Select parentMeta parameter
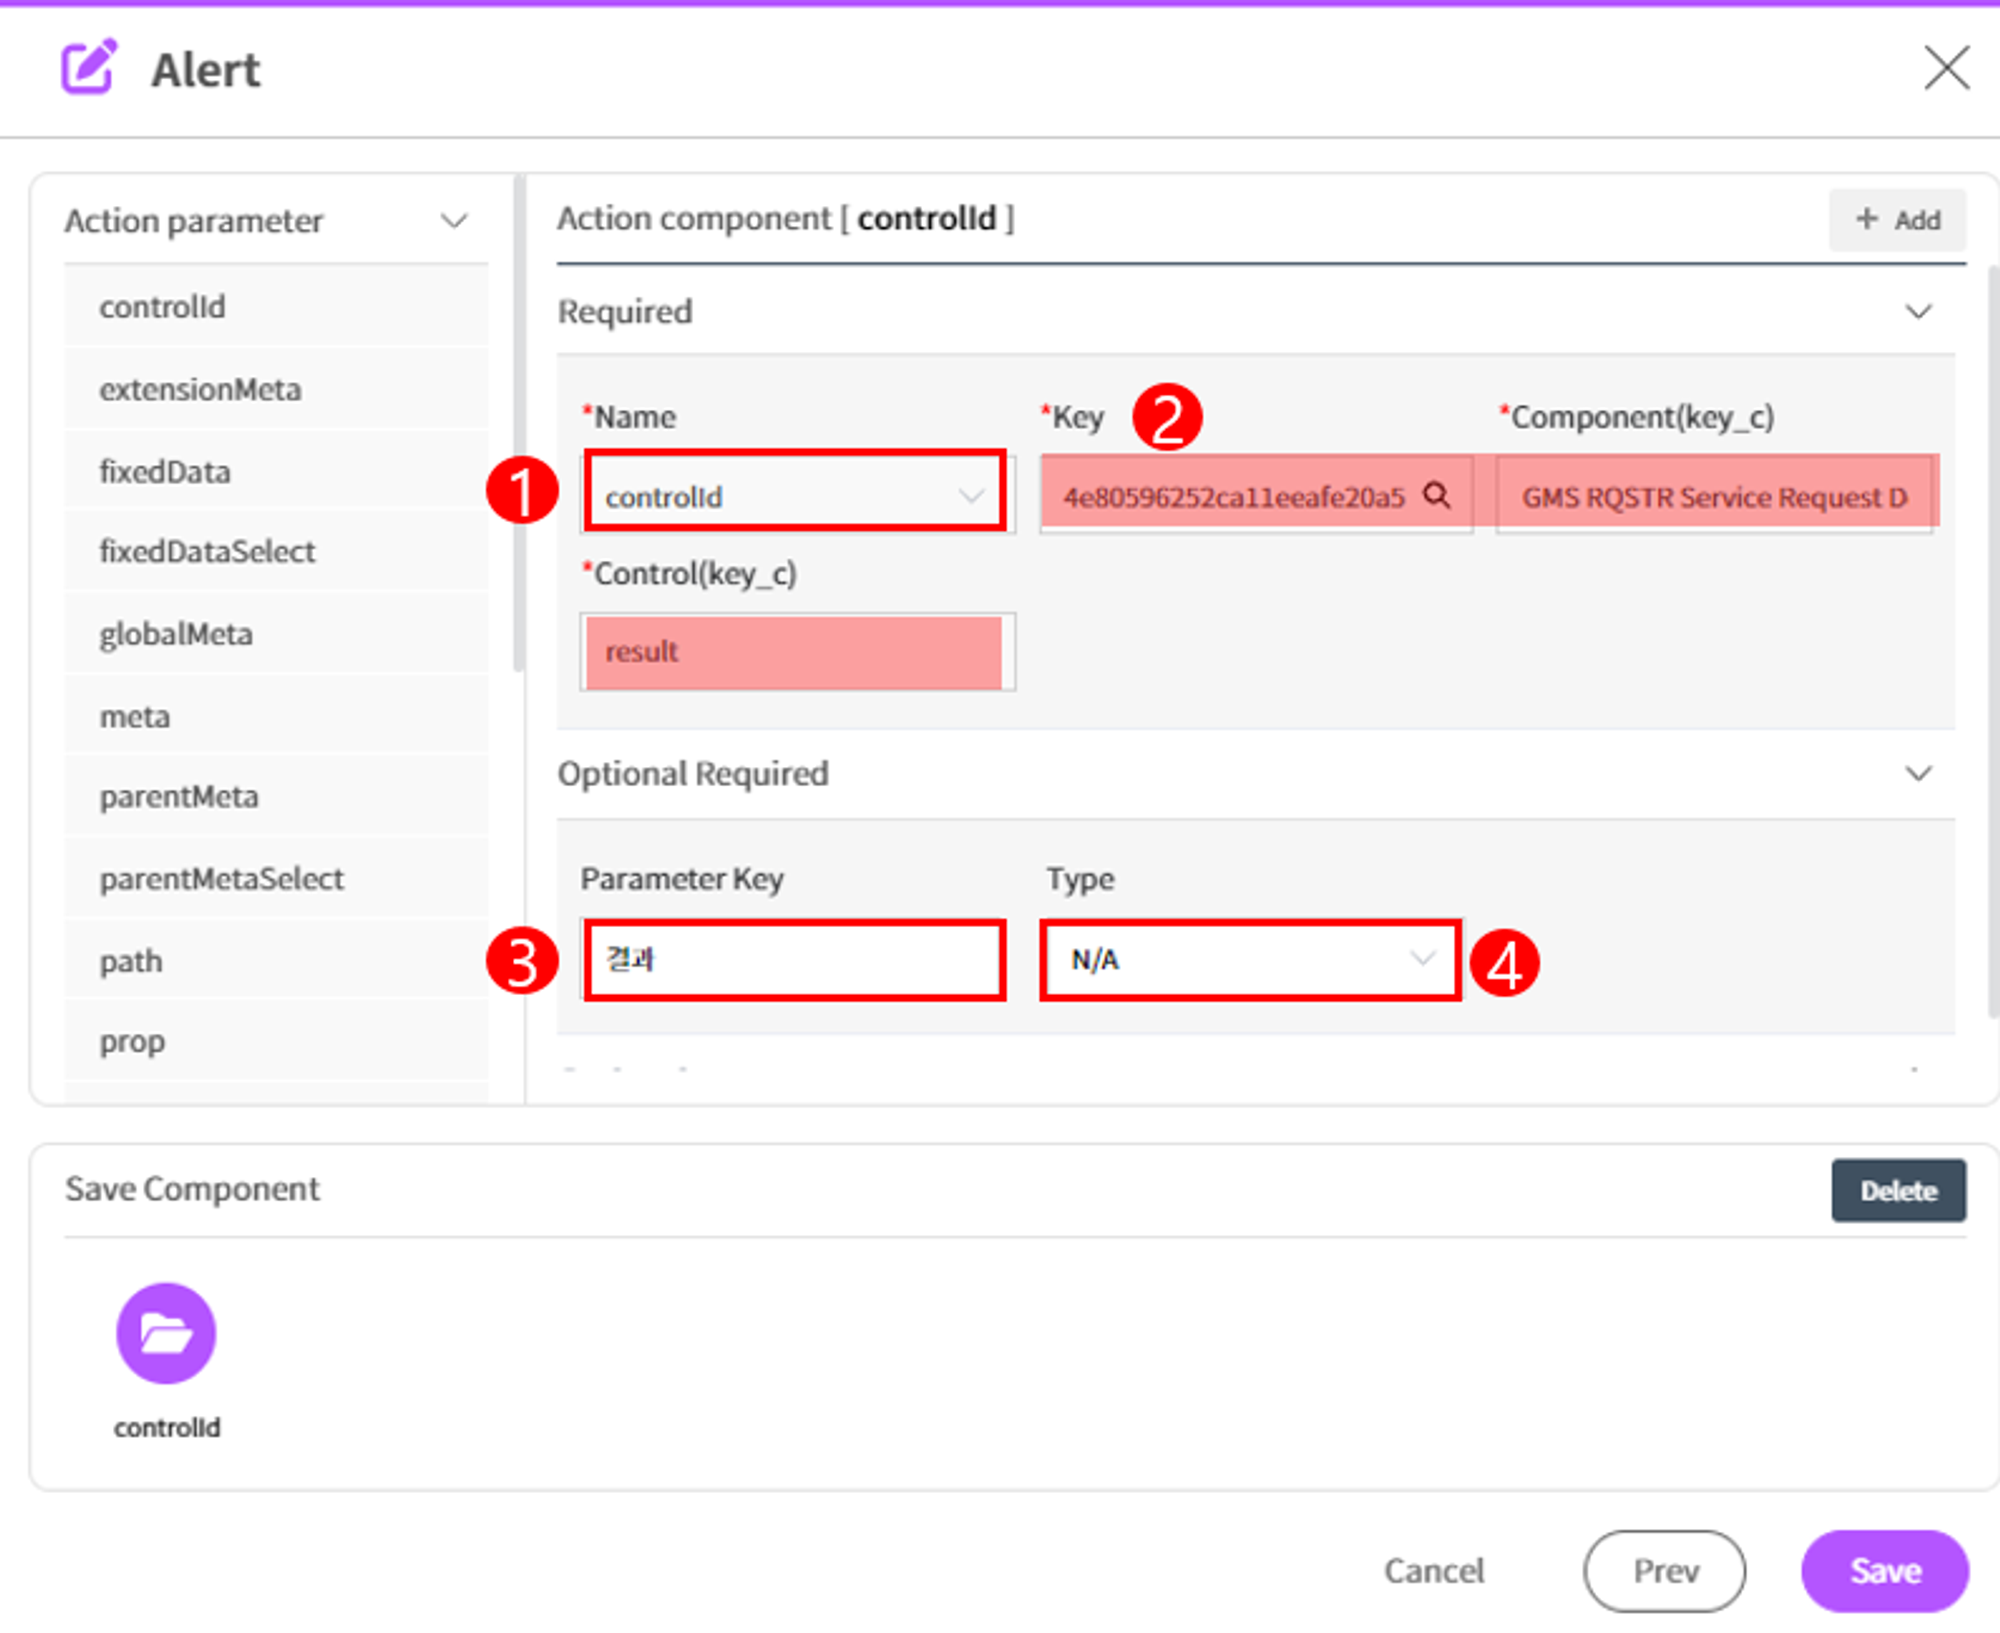This screenshot has height=1633, width=2000. coord(276,797)
